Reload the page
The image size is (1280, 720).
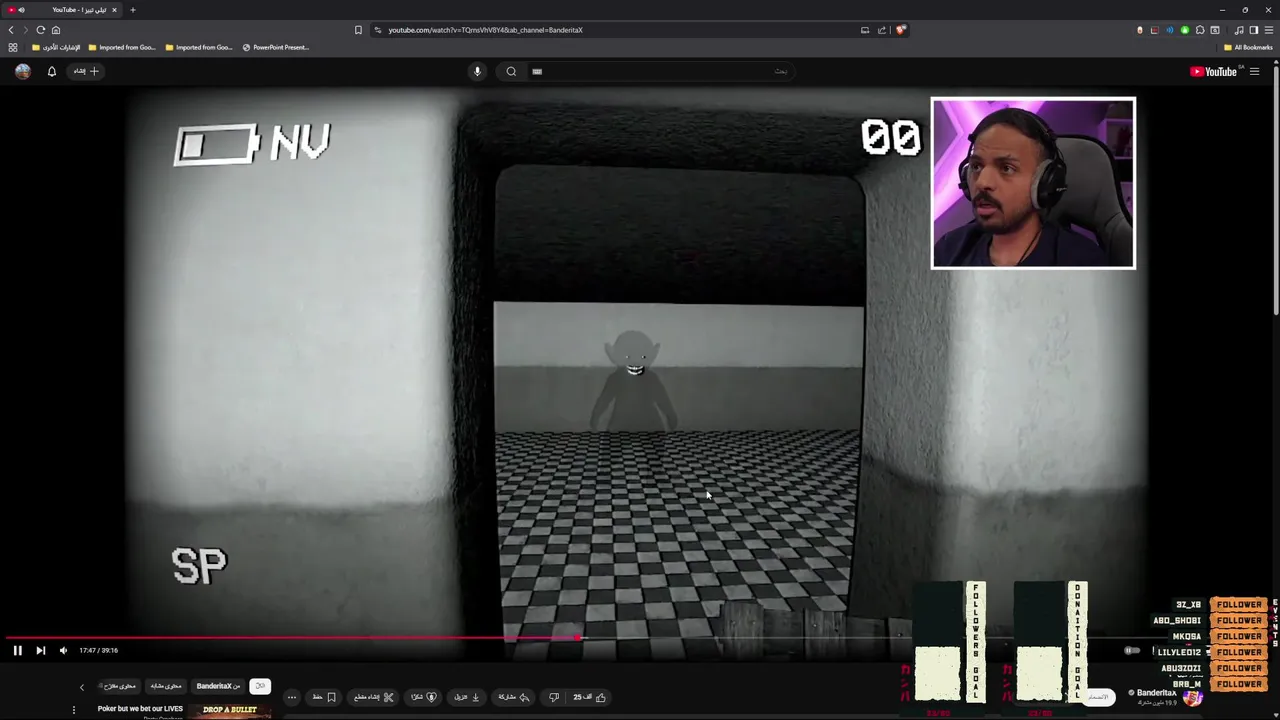[x=40, y=30]
